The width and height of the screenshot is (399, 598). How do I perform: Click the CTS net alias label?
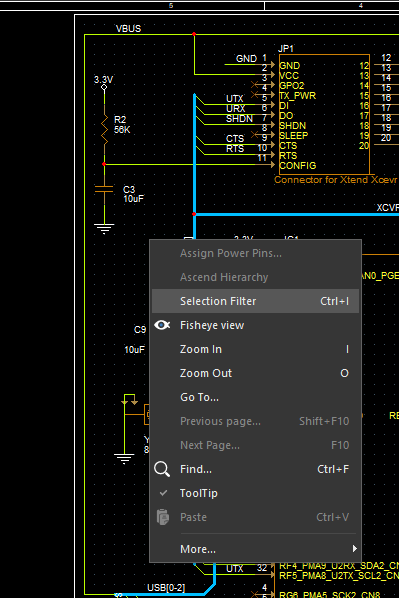(x=235, y=138)
